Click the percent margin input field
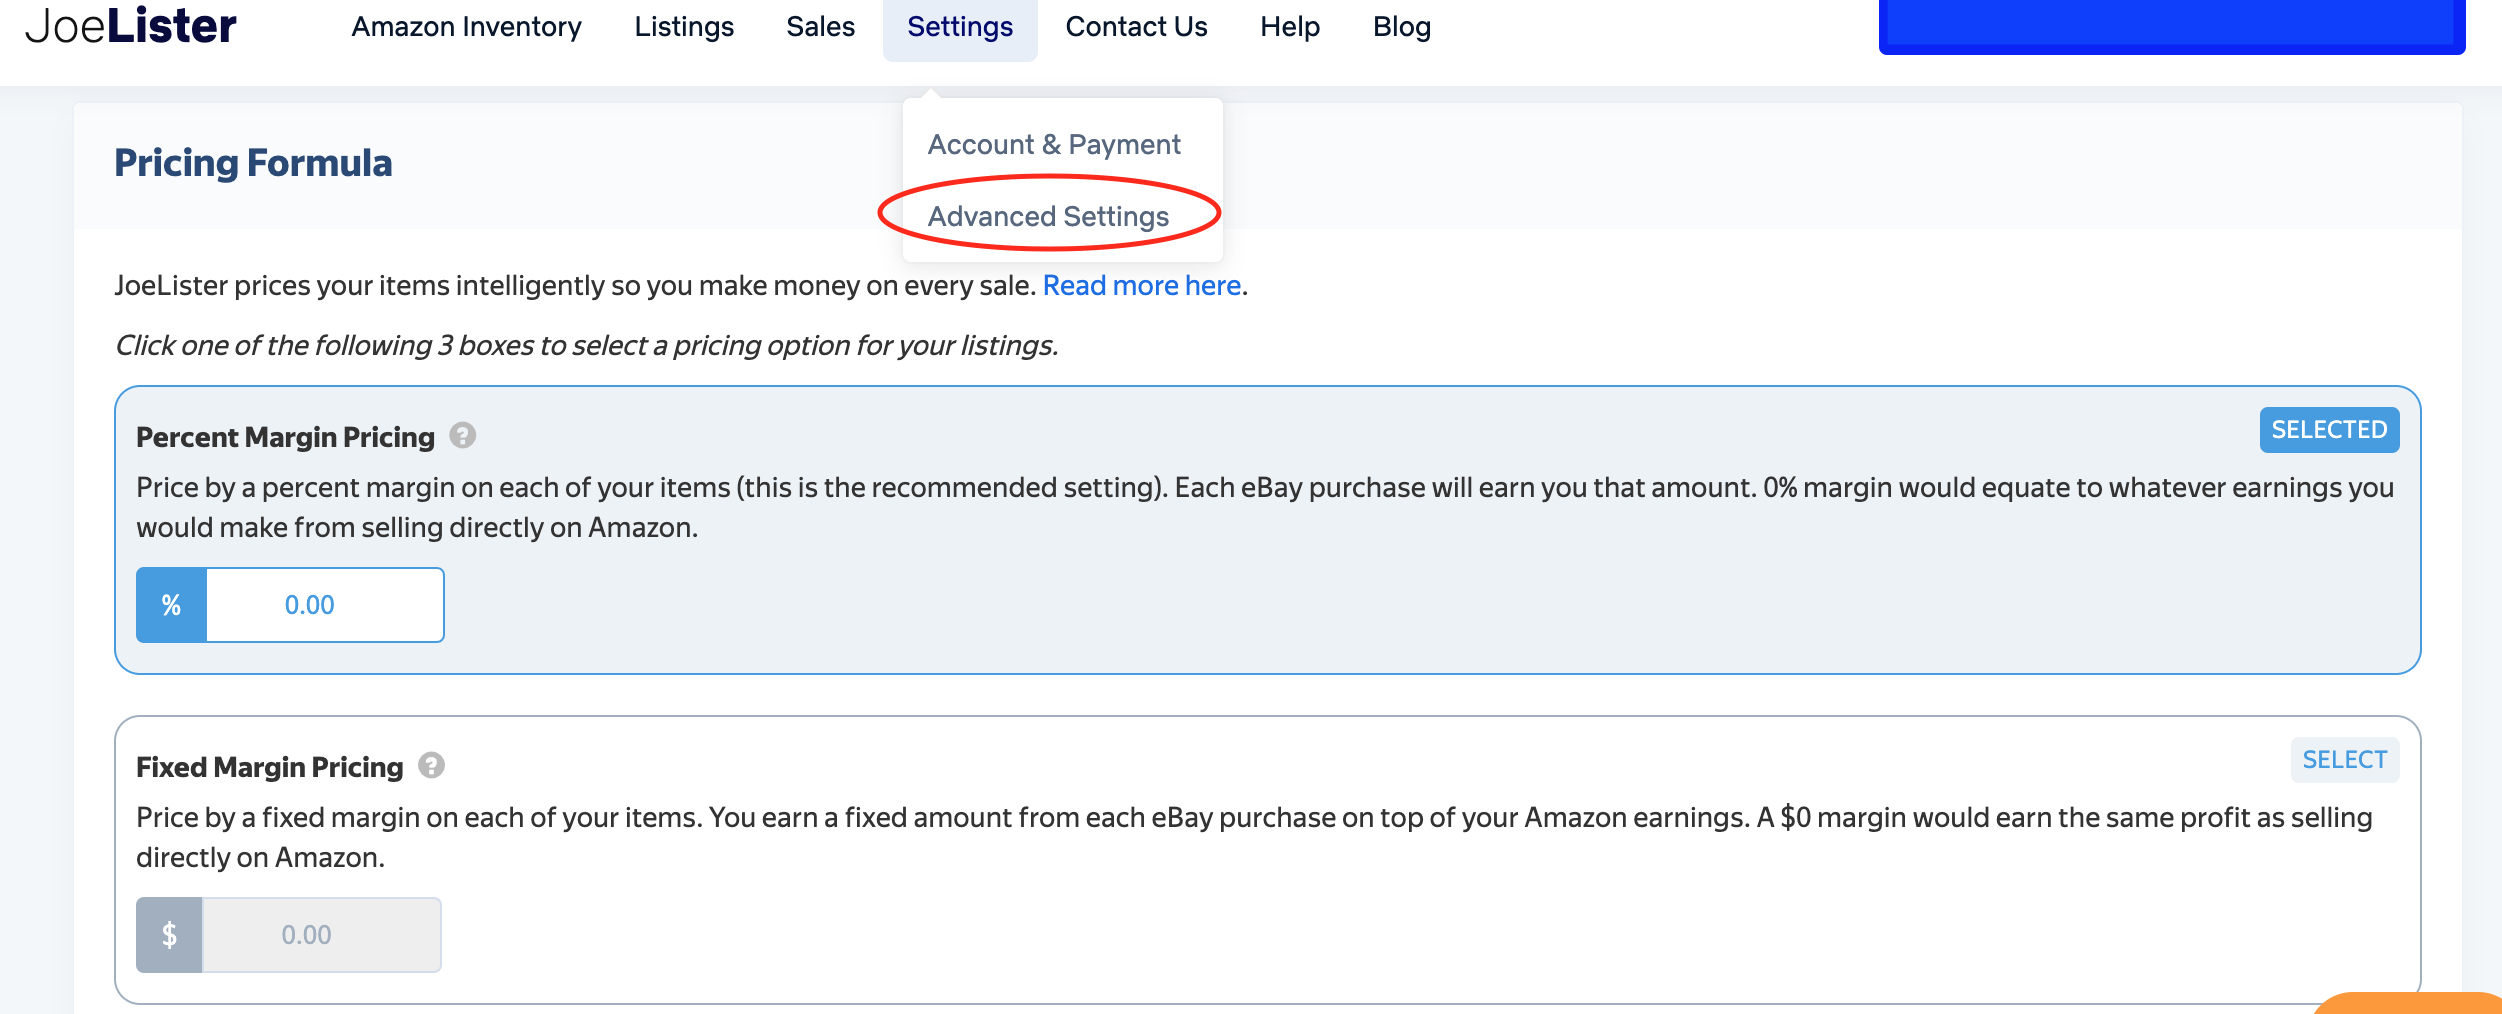This screenshot has height=1014, width=2502. click(325, 605)
